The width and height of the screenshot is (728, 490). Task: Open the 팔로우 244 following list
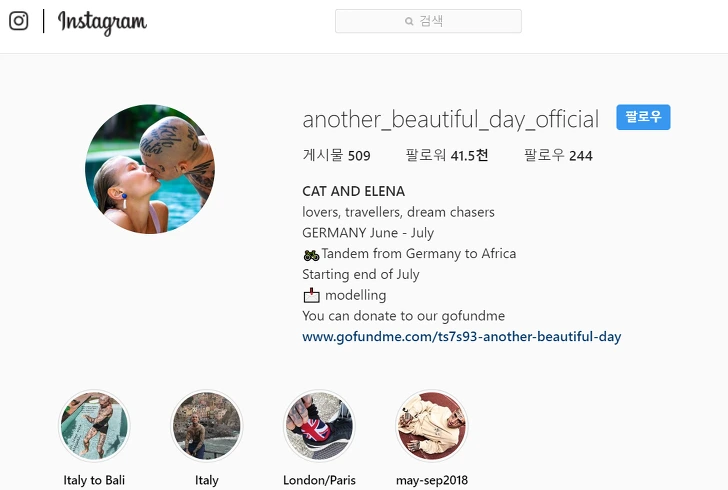click(x=558, y=155)
